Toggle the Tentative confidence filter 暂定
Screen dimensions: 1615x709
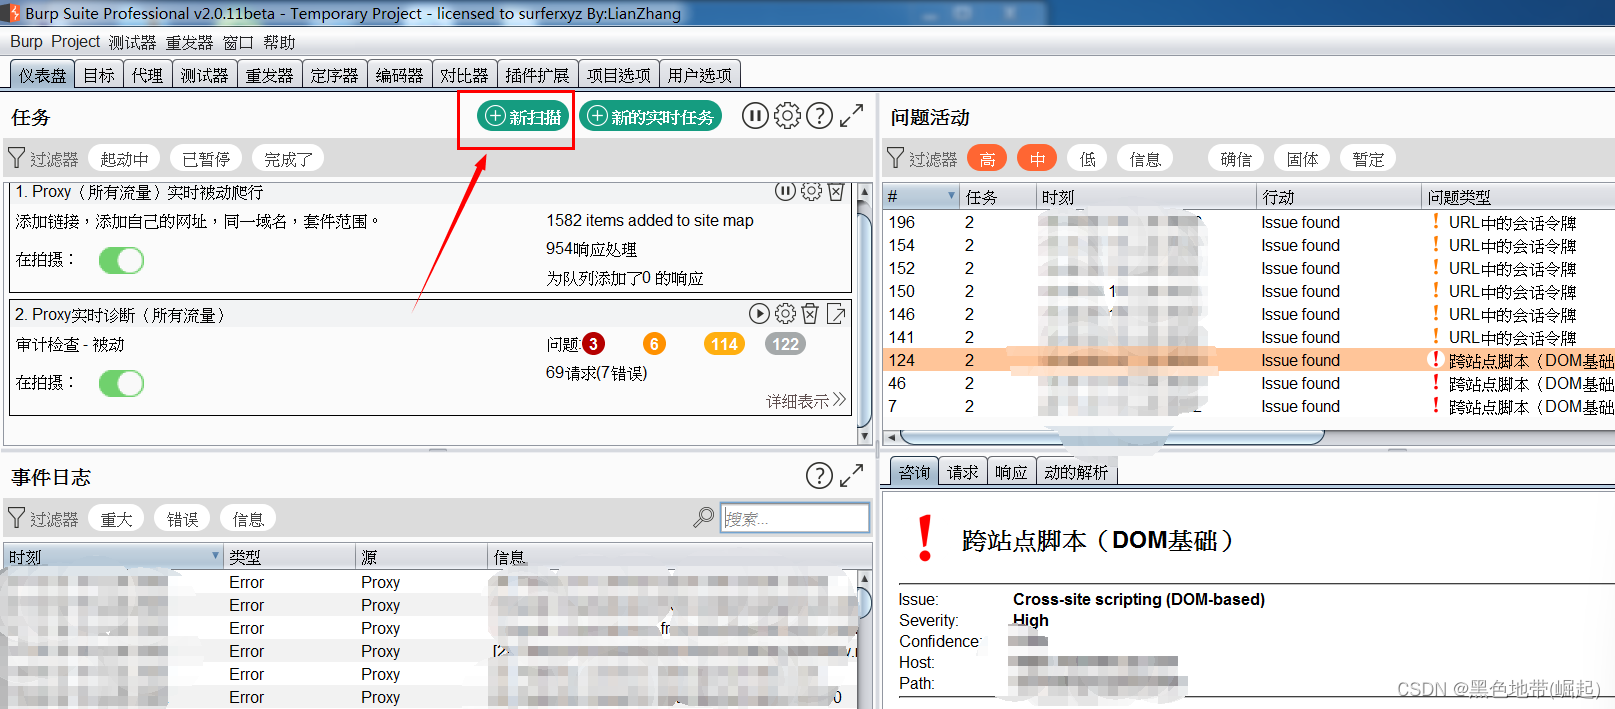click(1368, 159)
